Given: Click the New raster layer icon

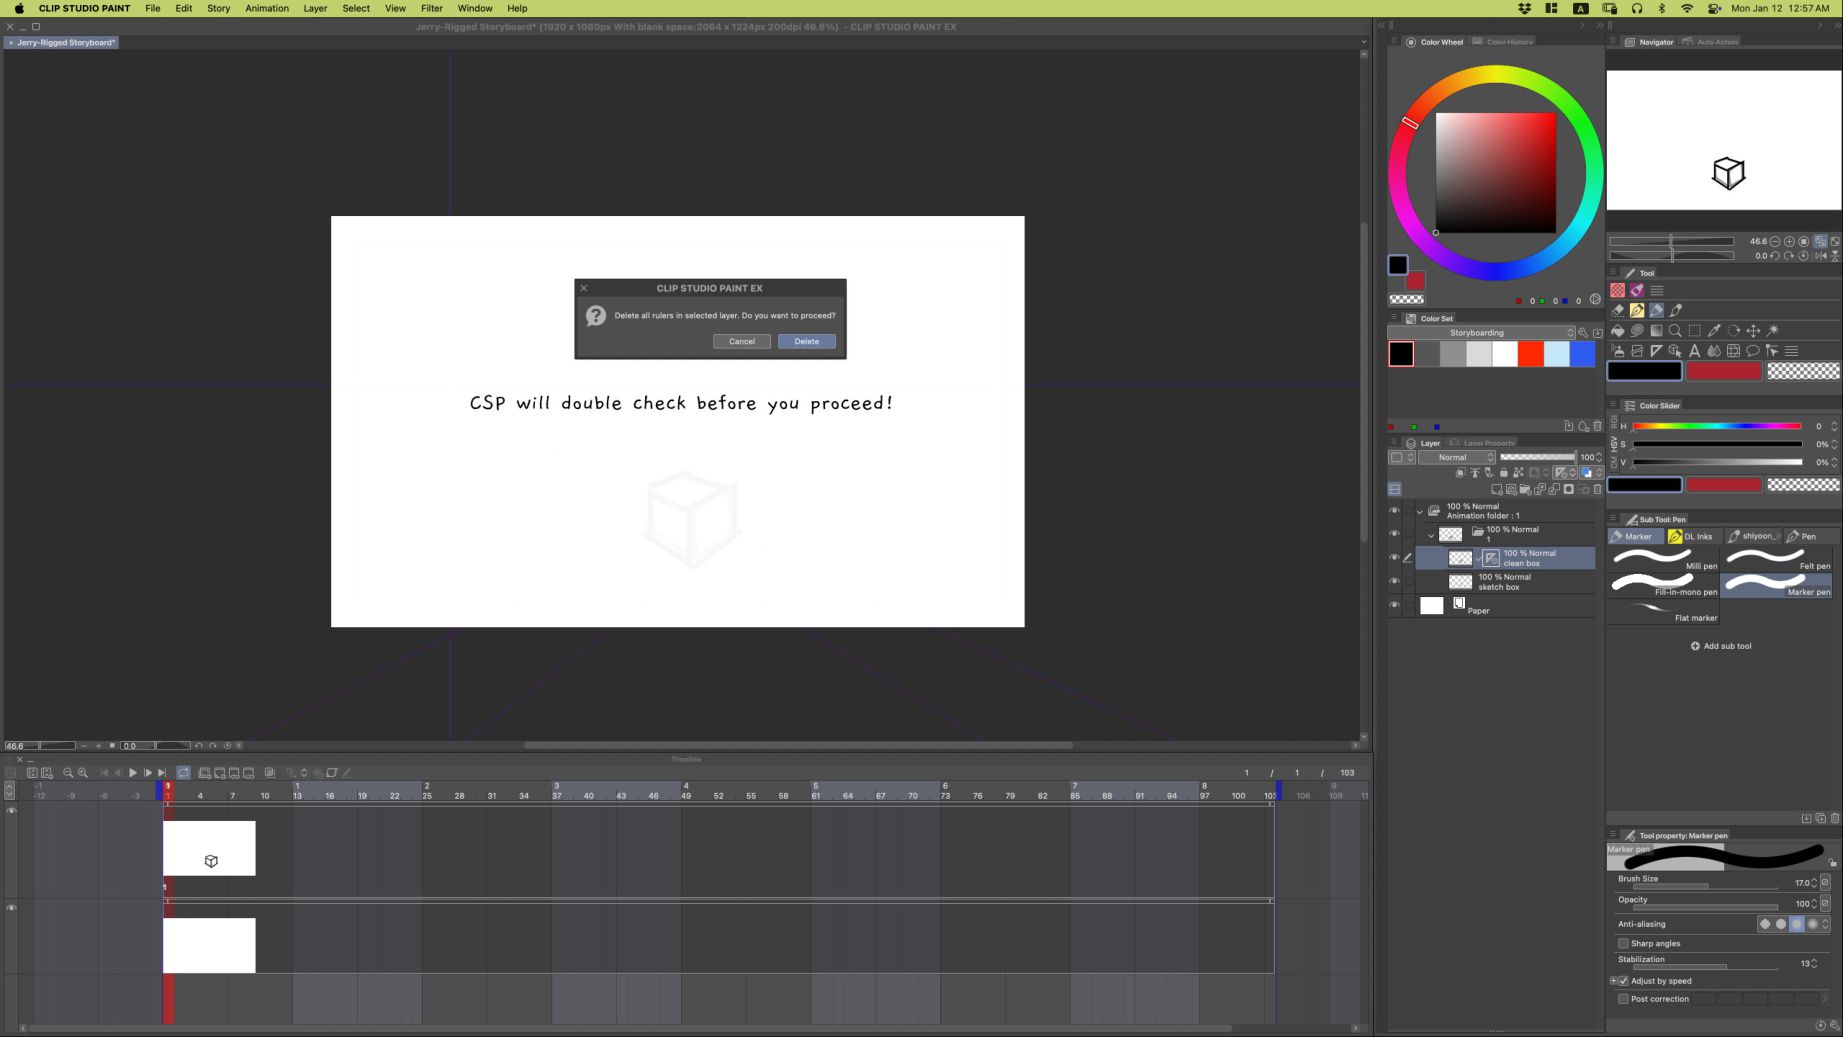Looking at the screenshot, I should pos(1497,489).
